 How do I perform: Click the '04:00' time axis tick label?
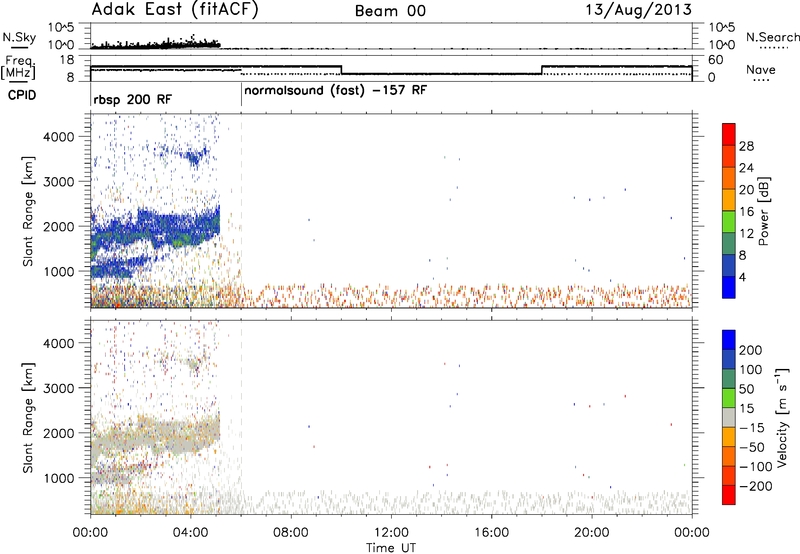[190, 533]
